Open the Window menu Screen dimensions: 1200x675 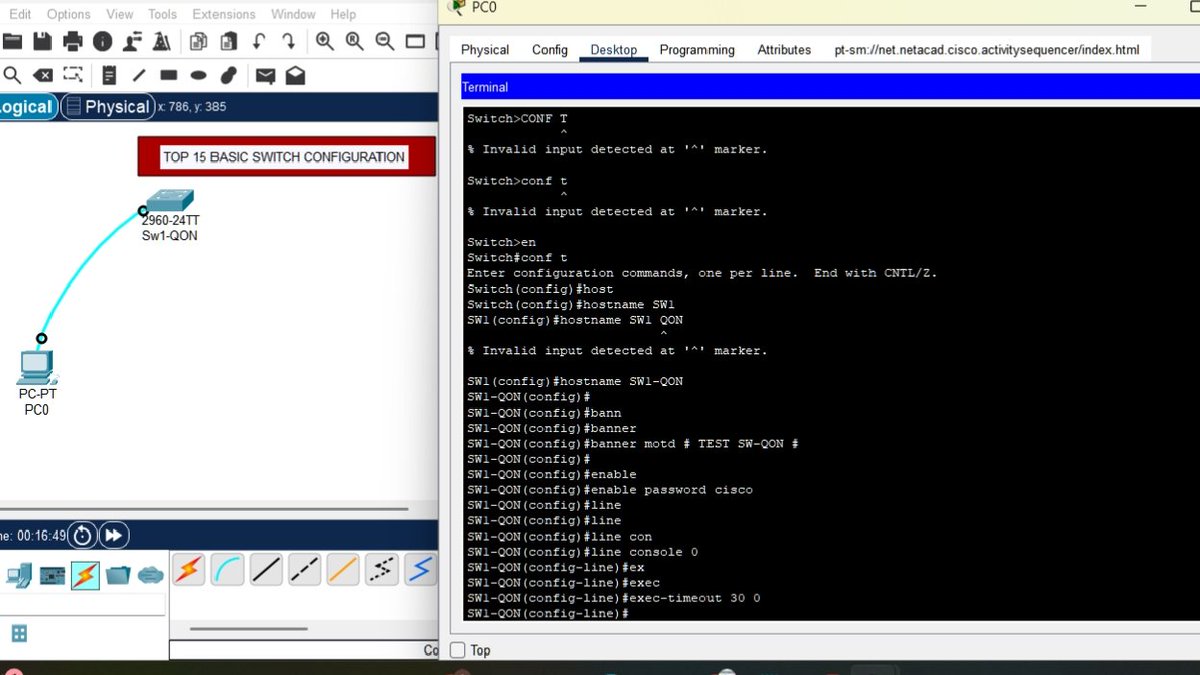(x=293, y=14)
